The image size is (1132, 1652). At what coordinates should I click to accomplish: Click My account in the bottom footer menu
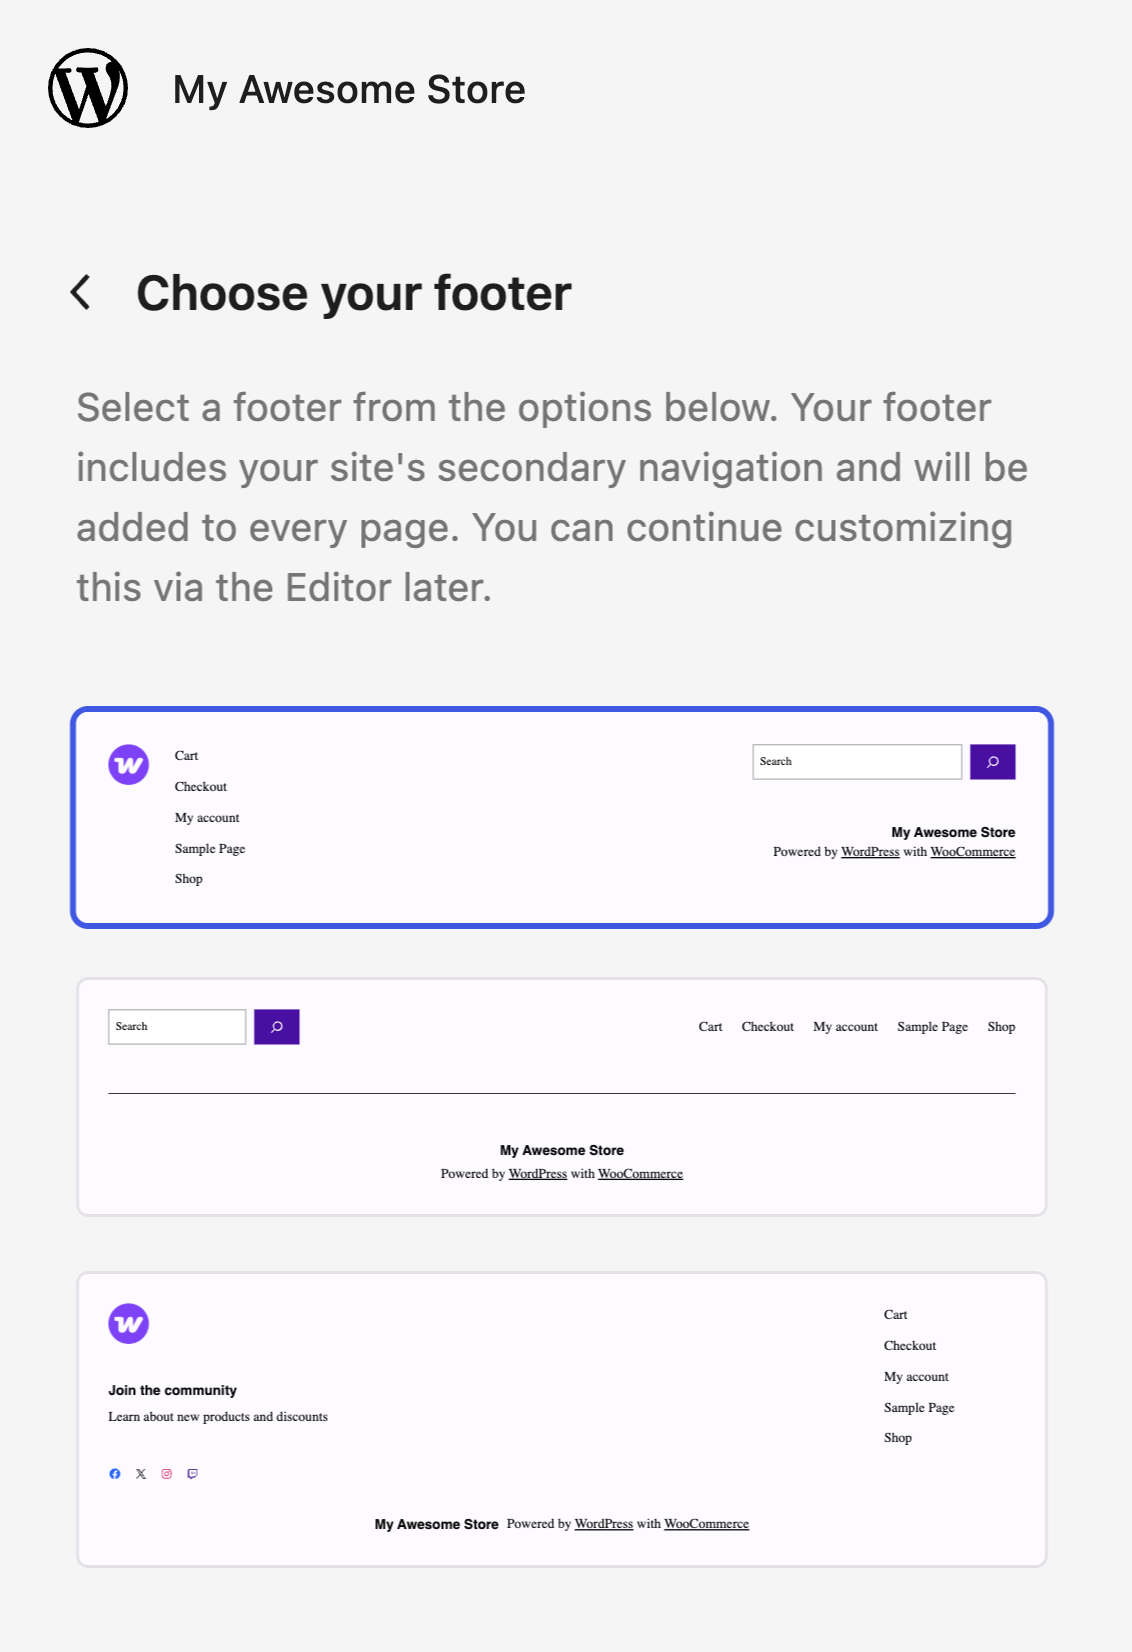pos(915,1376)
